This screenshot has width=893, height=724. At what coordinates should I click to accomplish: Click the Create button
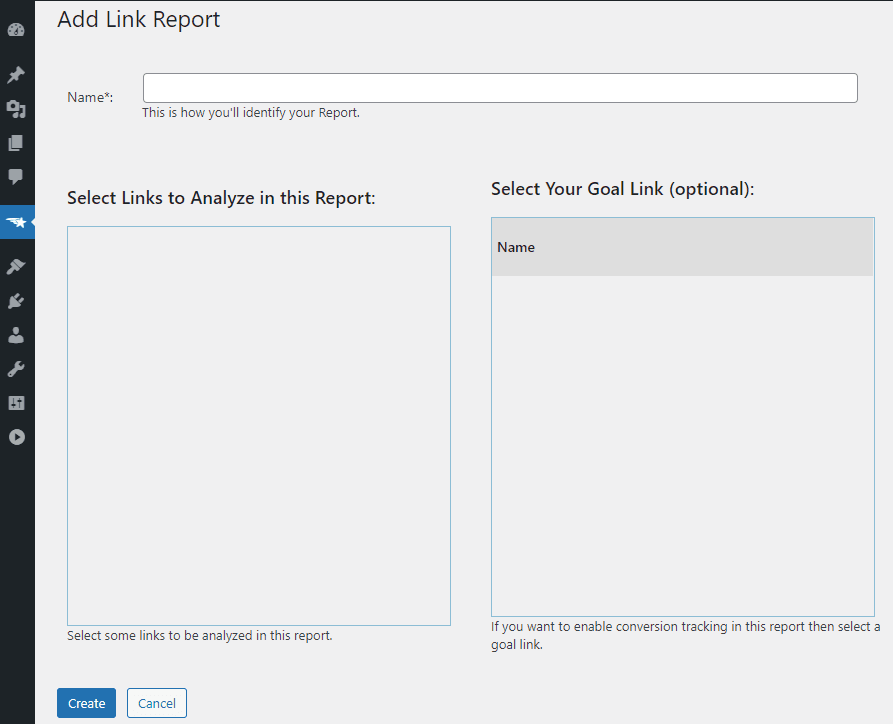click(87, 703)
